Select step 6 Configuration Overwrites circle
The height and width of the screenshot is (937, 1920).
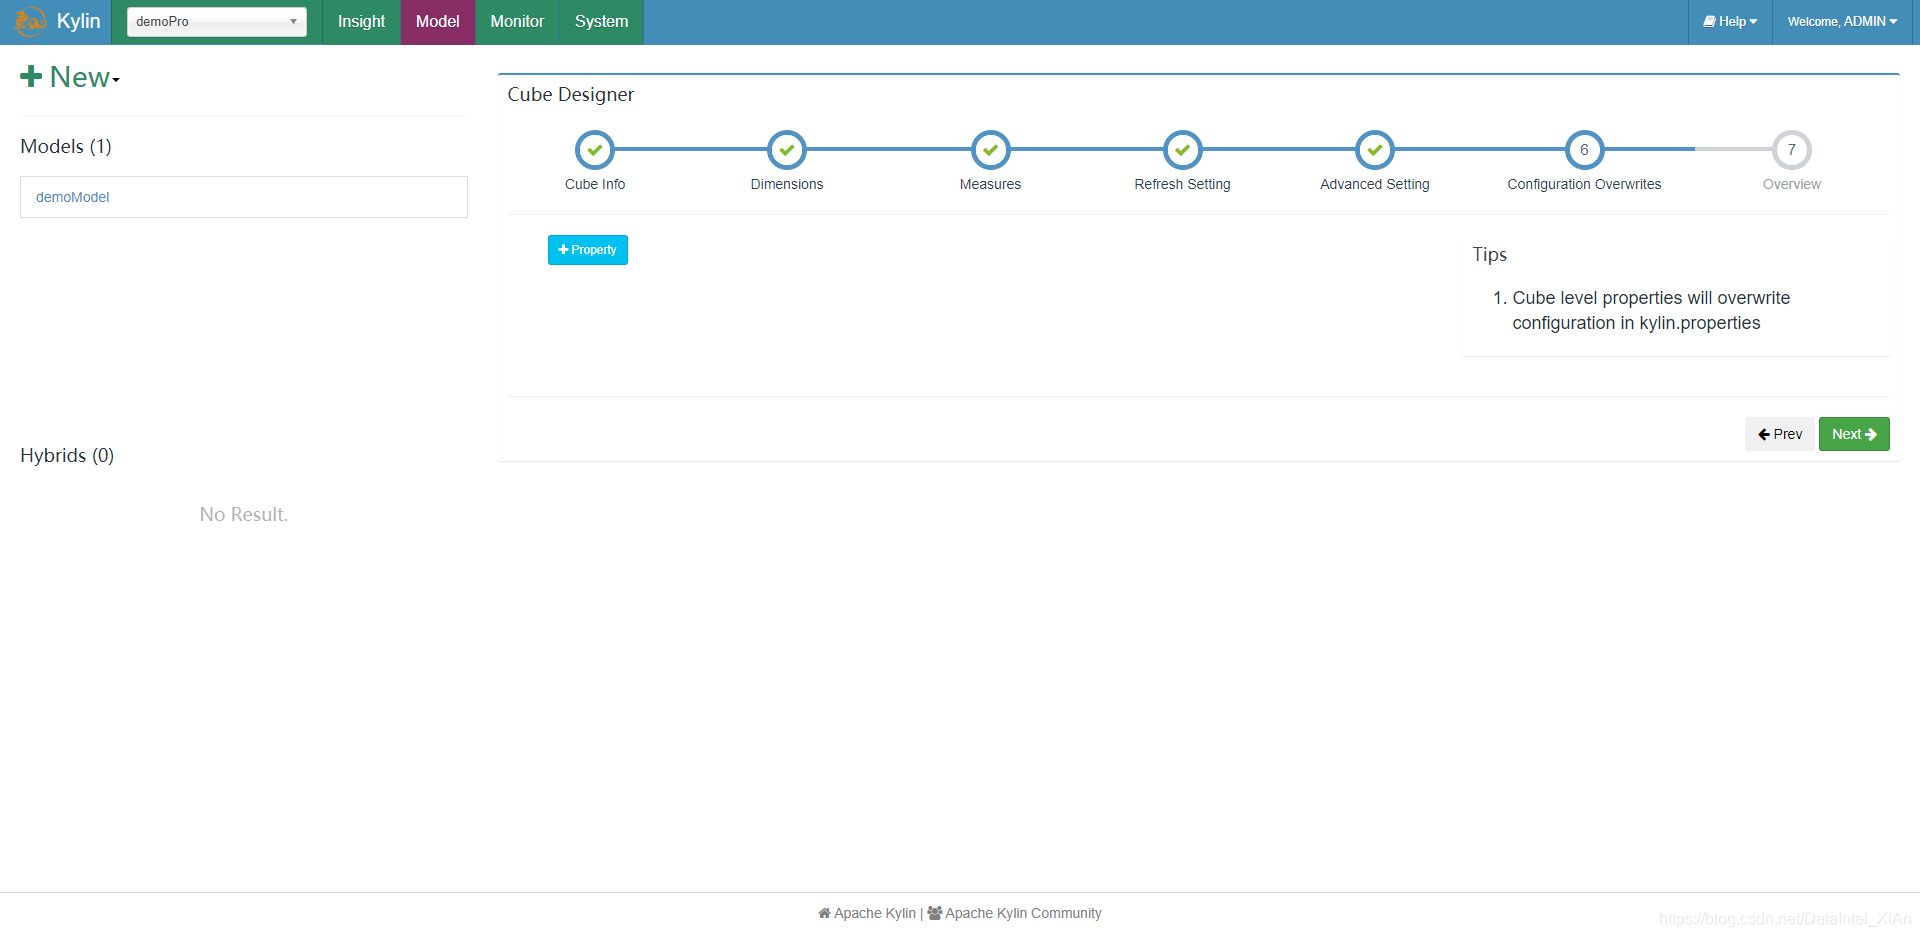pyautogui.click(x=1584, y=150)
